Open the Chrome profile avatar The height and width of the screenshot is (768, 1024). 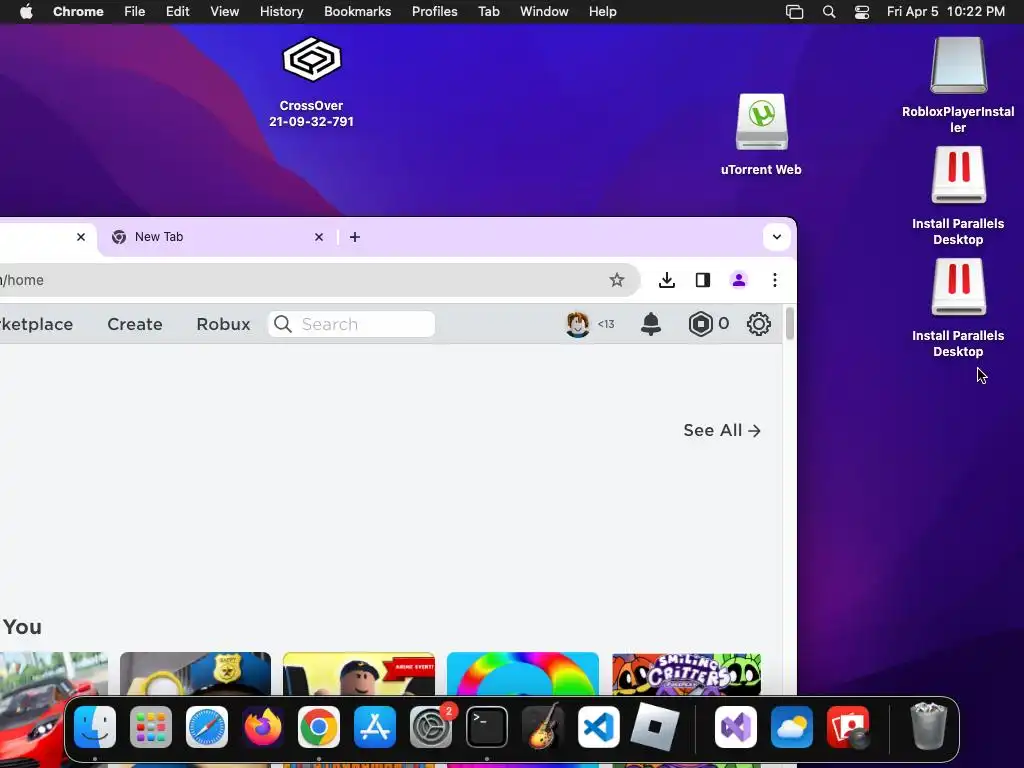click(739, 280)
